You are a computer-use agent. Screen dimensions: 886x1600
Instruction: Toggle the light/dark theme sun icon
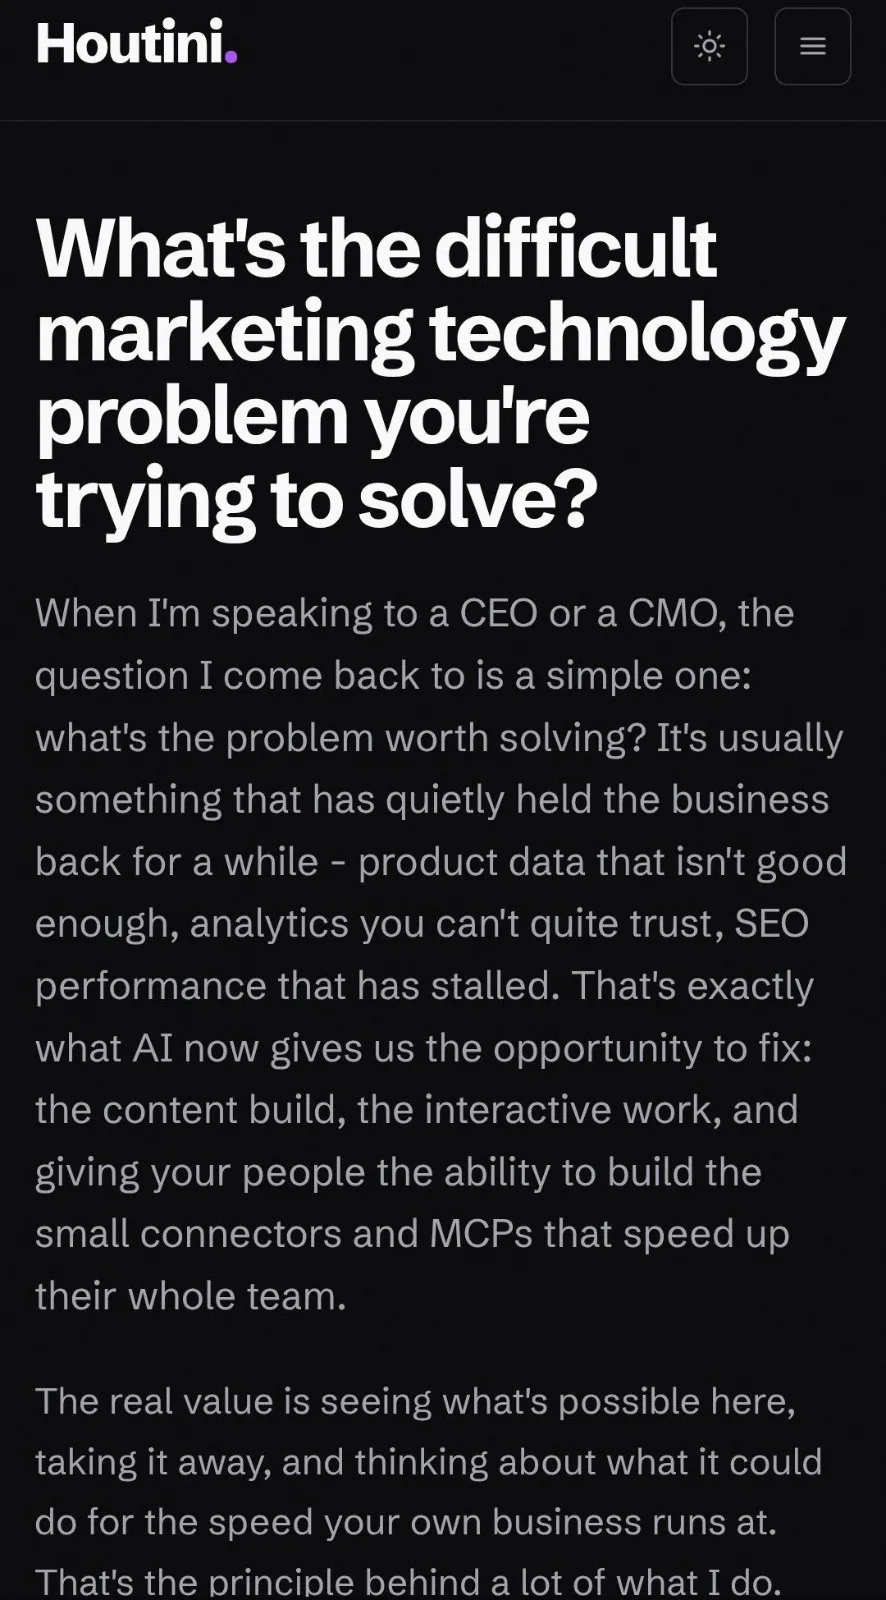click(709, 46)
